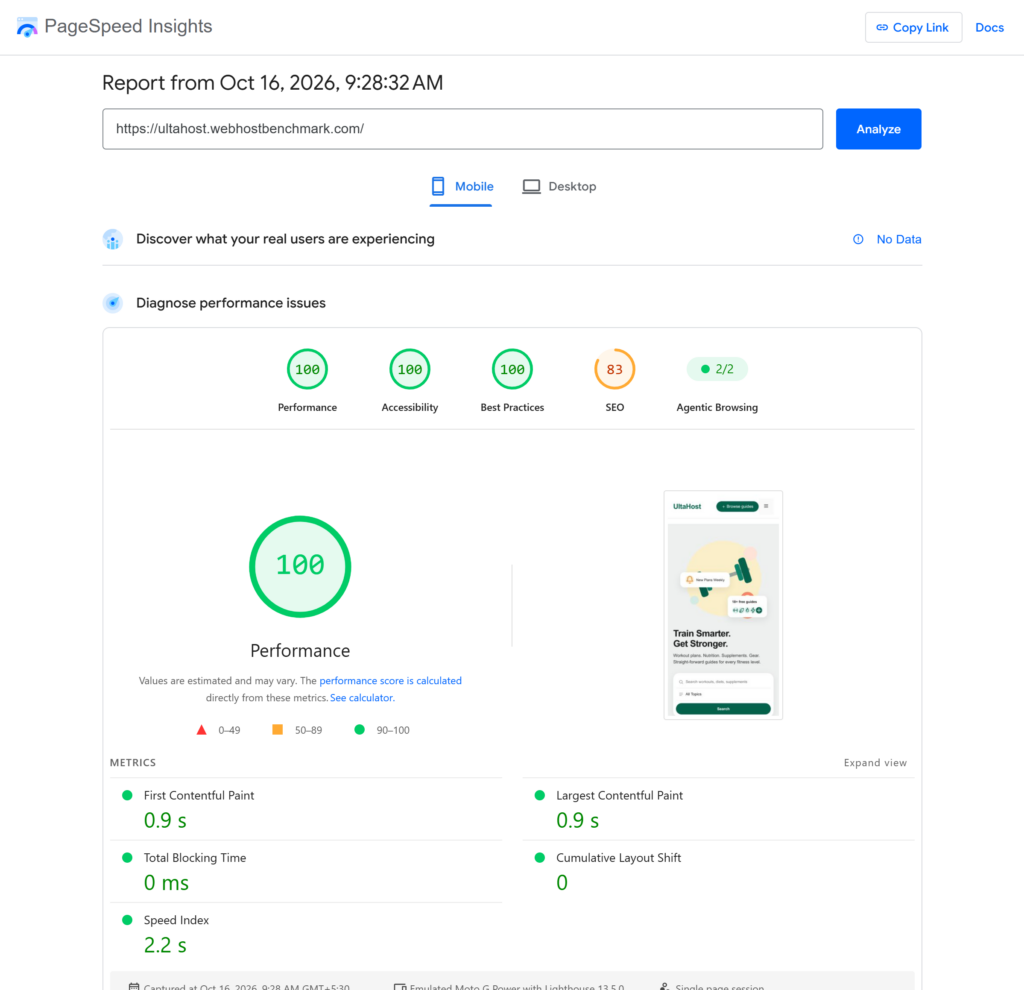Click the green dot beside Cumulative Layout Shift

539,857
